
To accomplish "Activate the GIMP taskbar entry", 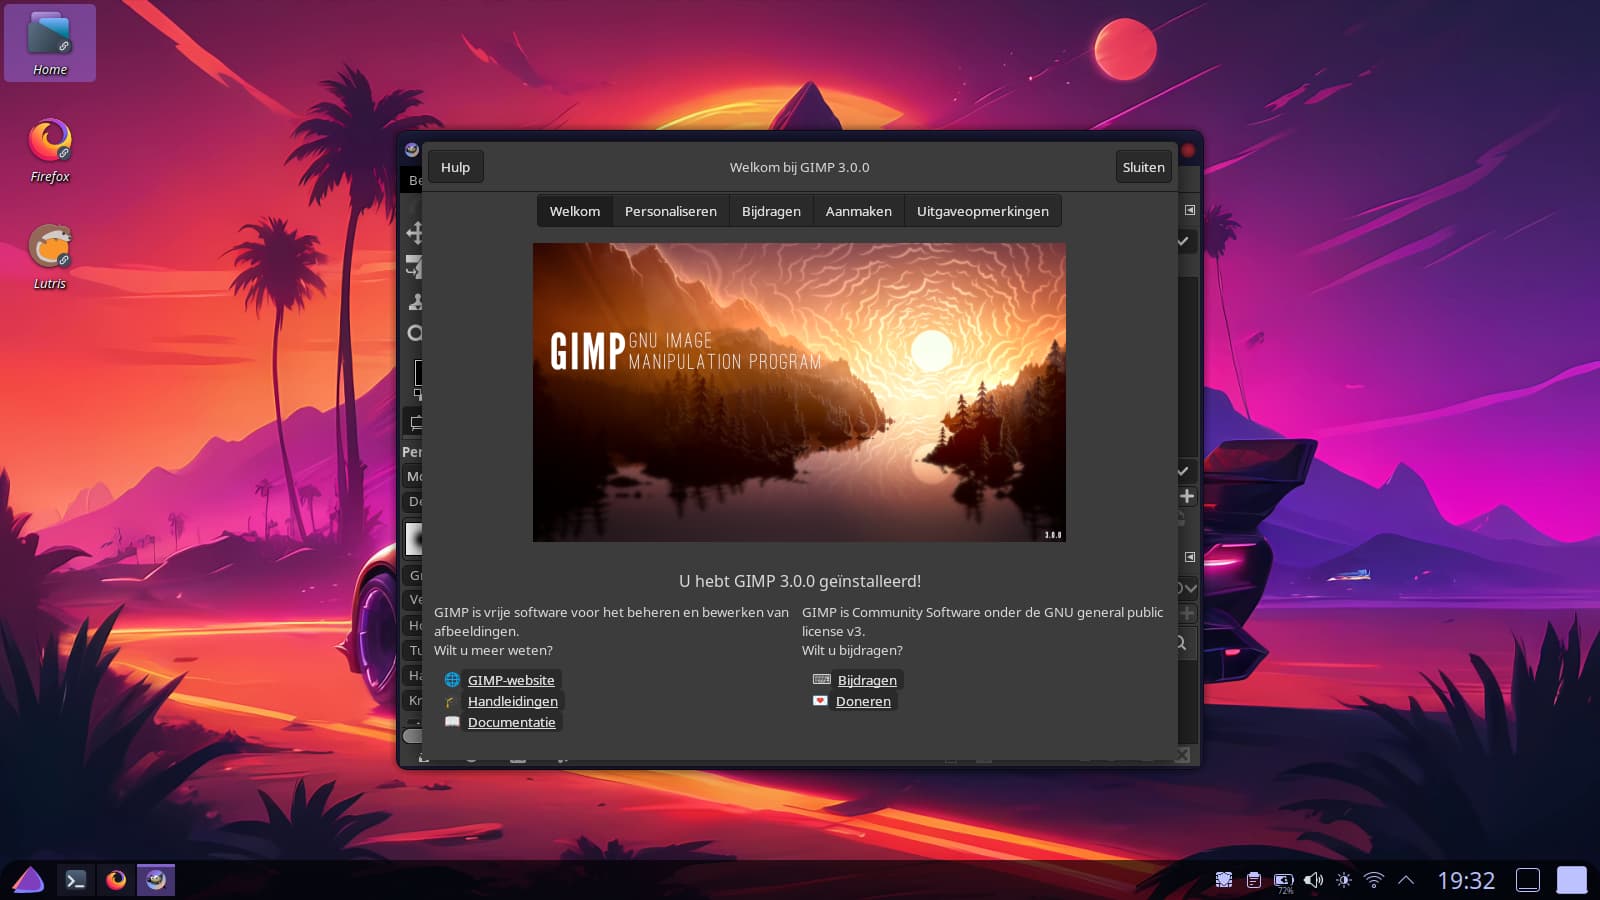I will pos(156,880).
